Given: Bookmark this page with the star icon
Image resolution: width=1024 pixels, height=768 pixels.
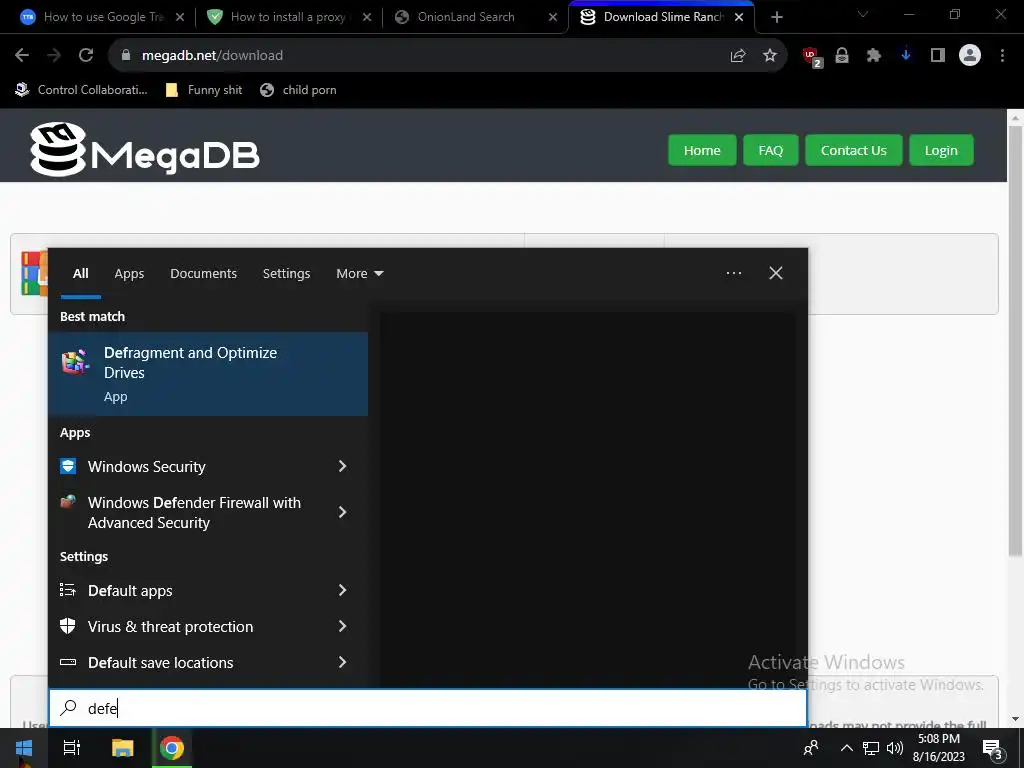Looking at the screenshot, I should pyautogui.click(x=770, y=56).
